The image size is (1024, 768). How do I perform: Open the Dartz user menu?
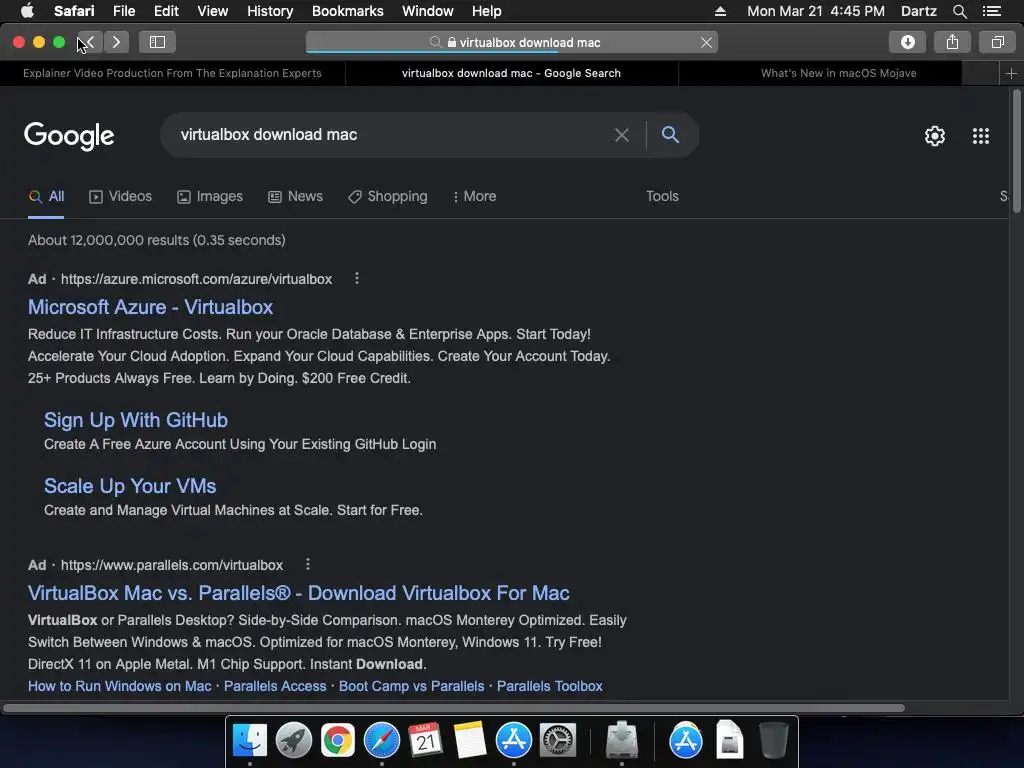click(918, 11)
